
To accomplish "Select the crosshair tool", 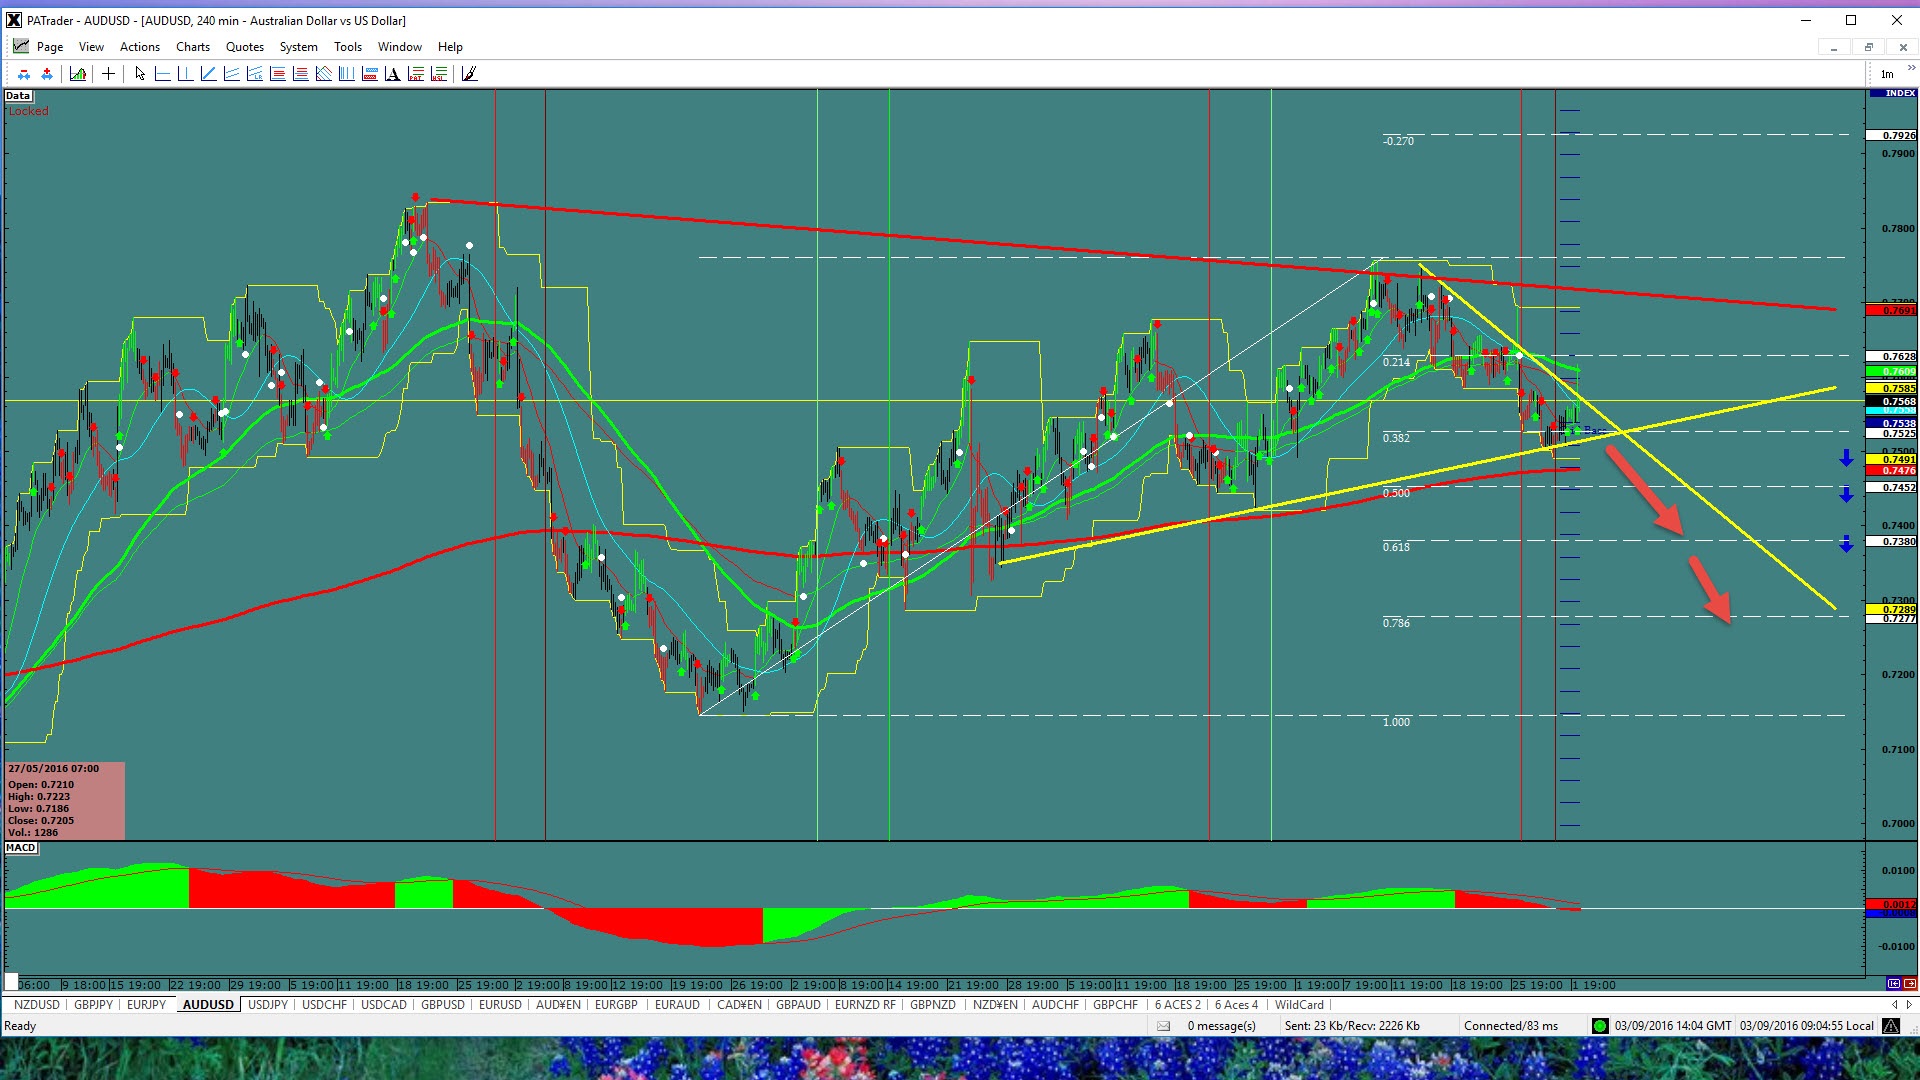I will coord(108,74).
